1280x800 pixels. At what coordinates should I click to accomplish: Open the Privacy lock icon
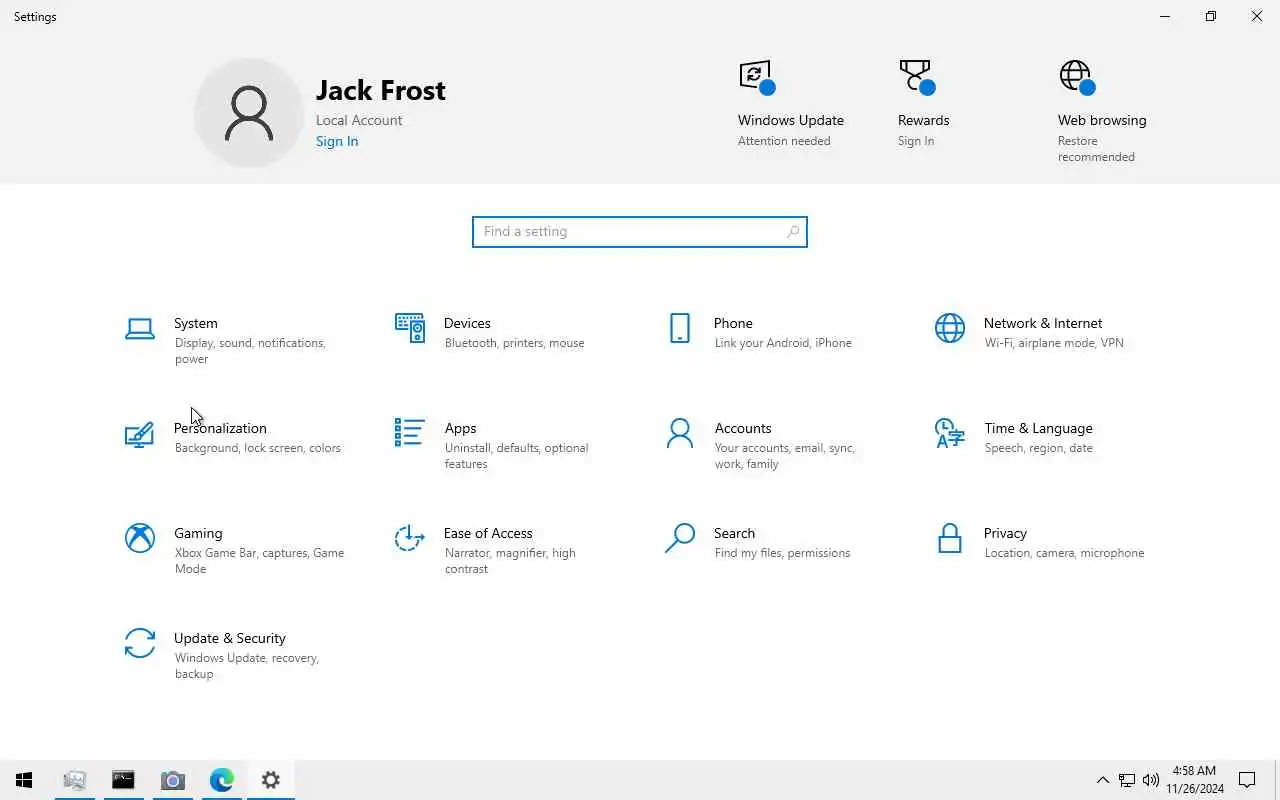950,538
